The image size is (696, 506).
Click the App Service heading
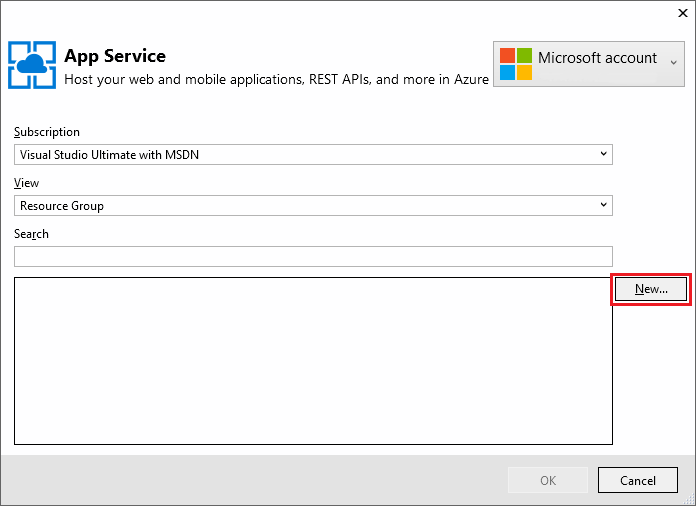click(115, 56)
